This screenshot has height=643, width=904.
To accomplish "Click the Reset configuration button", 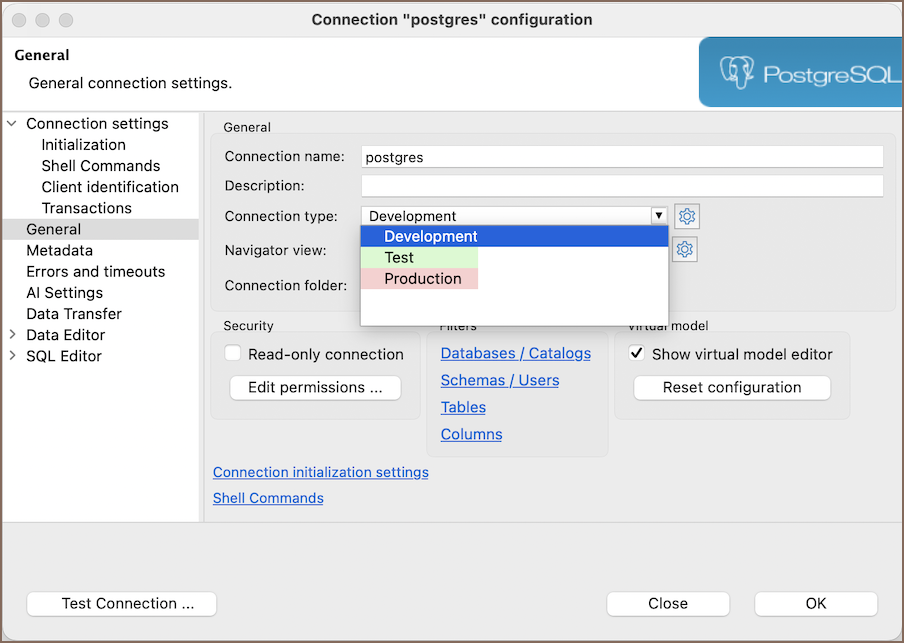I will click(732, 388).
